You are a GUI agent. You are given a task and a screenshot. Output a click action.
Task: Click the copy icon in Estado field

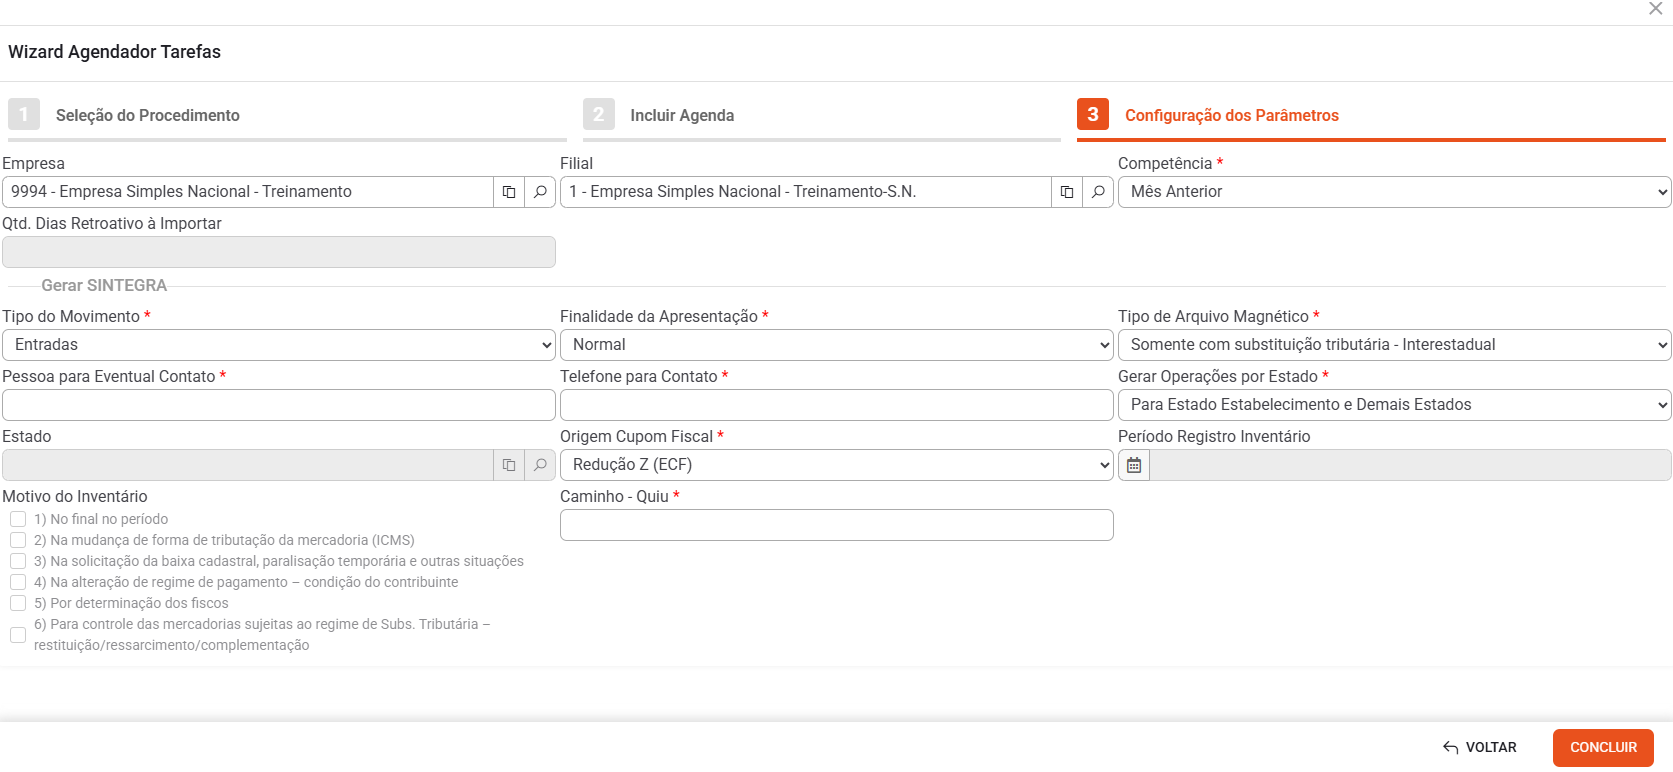click(509, 465)
